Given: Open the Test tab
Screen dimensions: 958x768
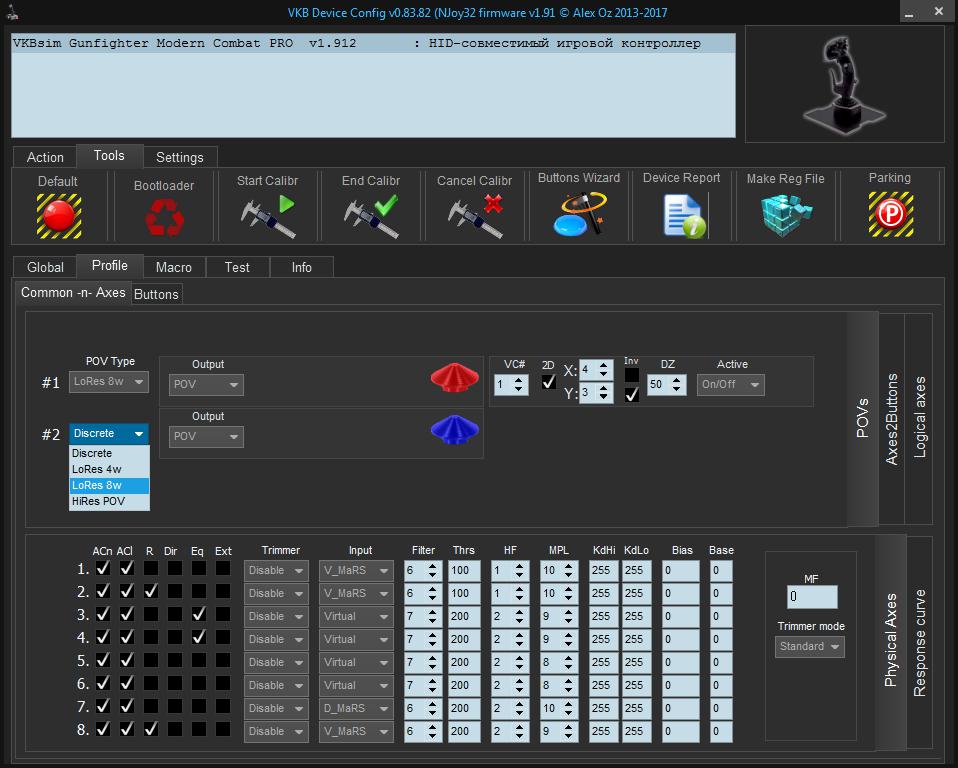Looking at the screenshot, I should pos(237,267).
